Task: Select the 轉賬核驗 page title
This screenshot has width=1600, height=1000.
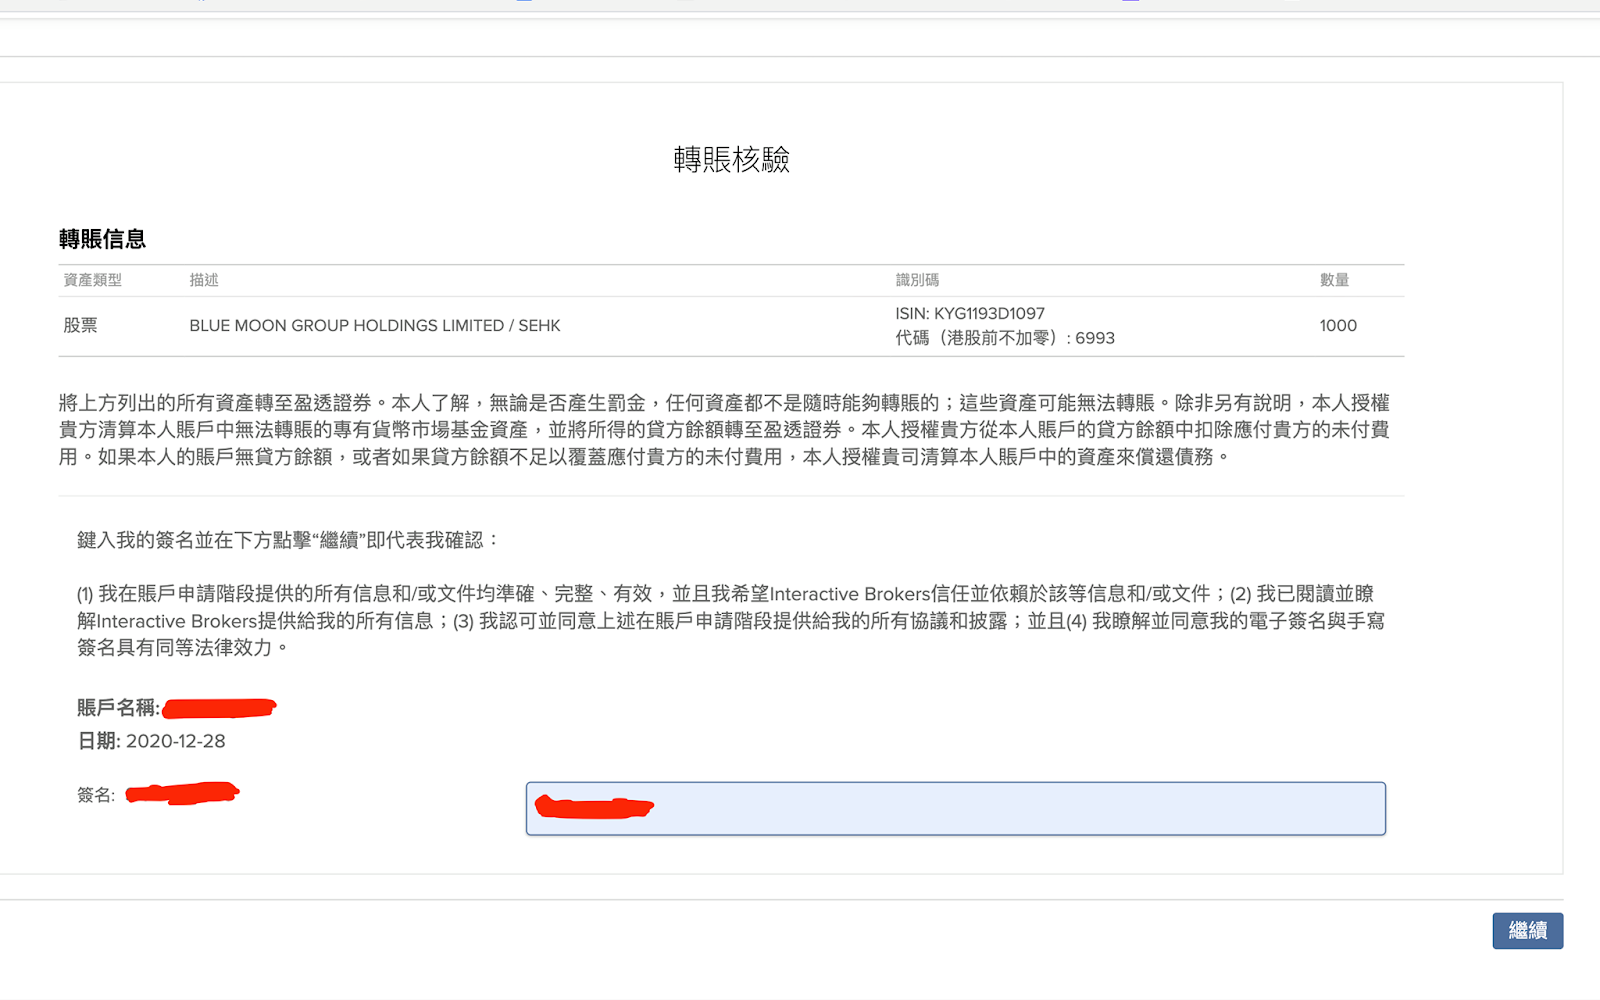Action: (x=732, y=160)
